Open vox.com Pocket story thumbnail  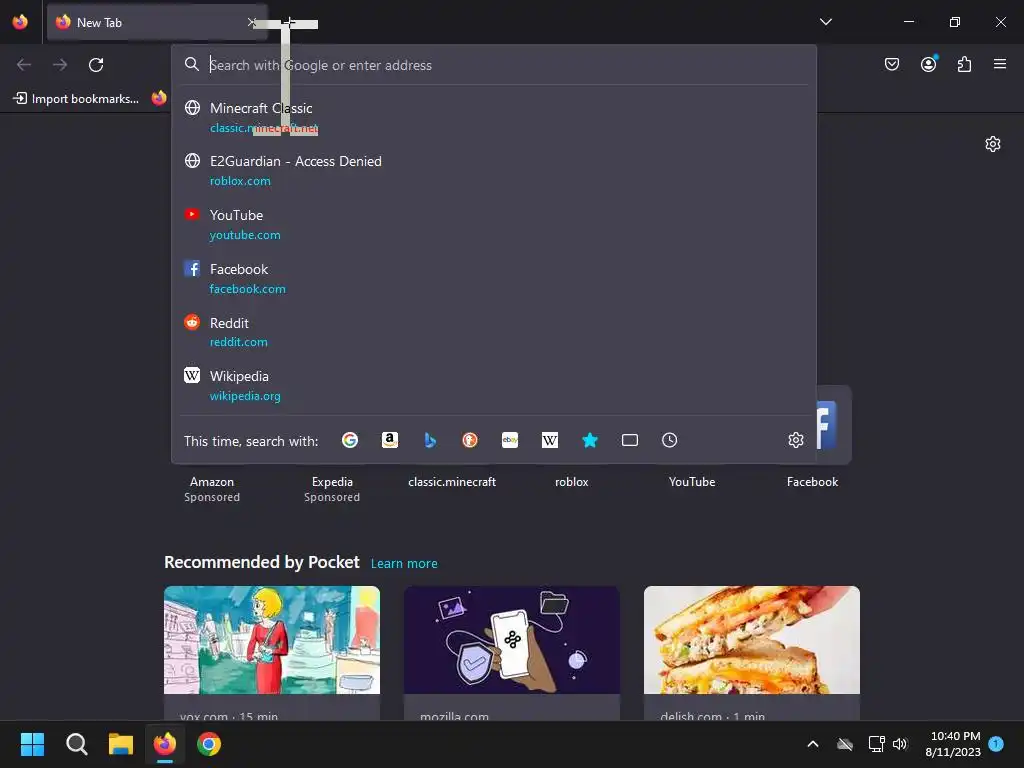[272, 640]
